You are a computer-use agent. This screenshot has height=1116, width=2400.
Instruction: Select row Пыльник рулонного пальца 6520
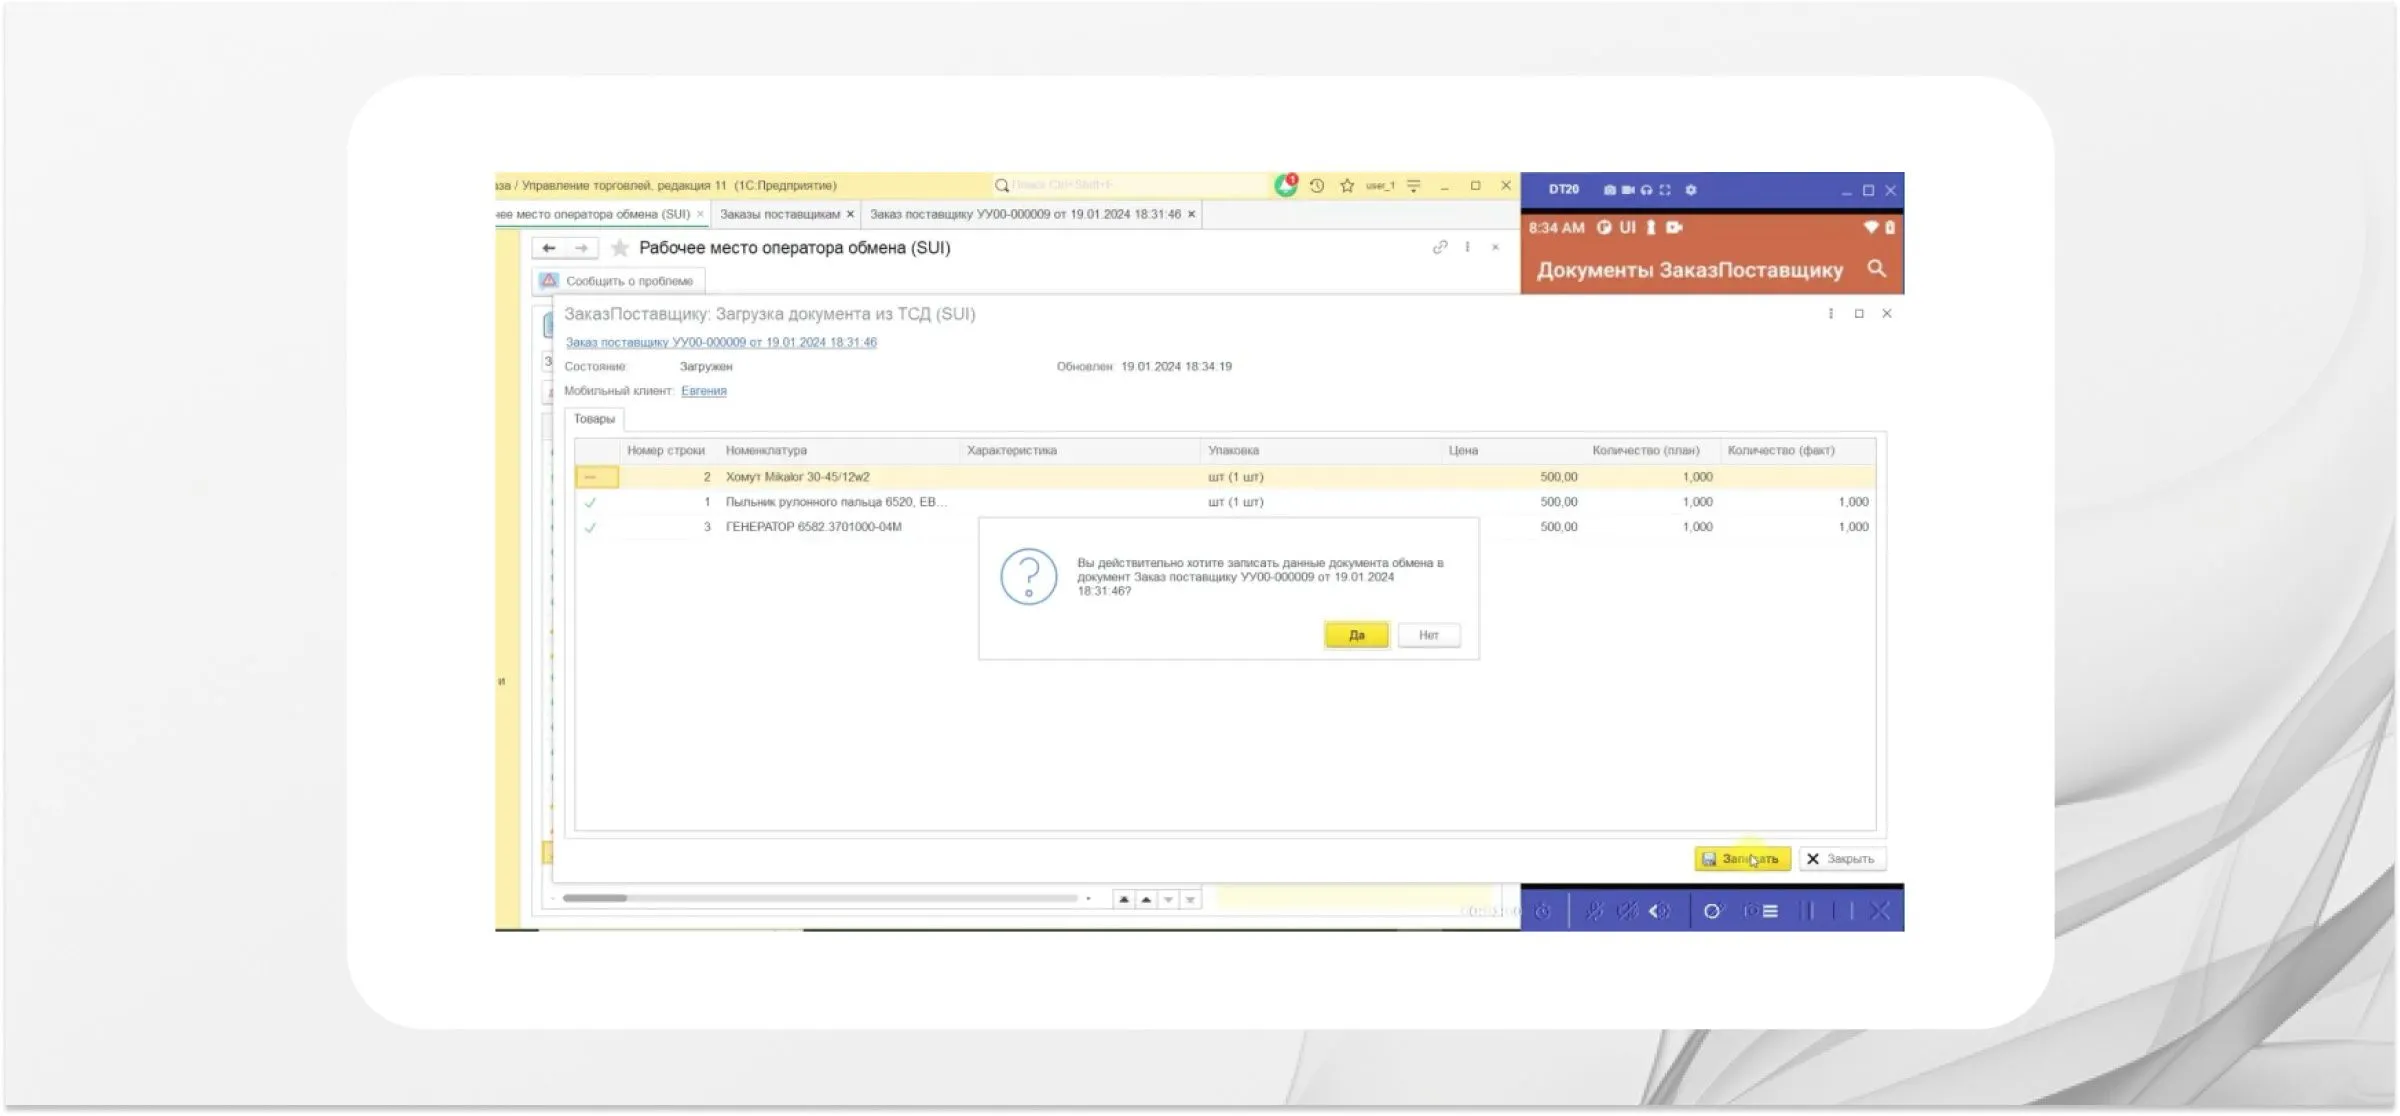click(1225, 502)
